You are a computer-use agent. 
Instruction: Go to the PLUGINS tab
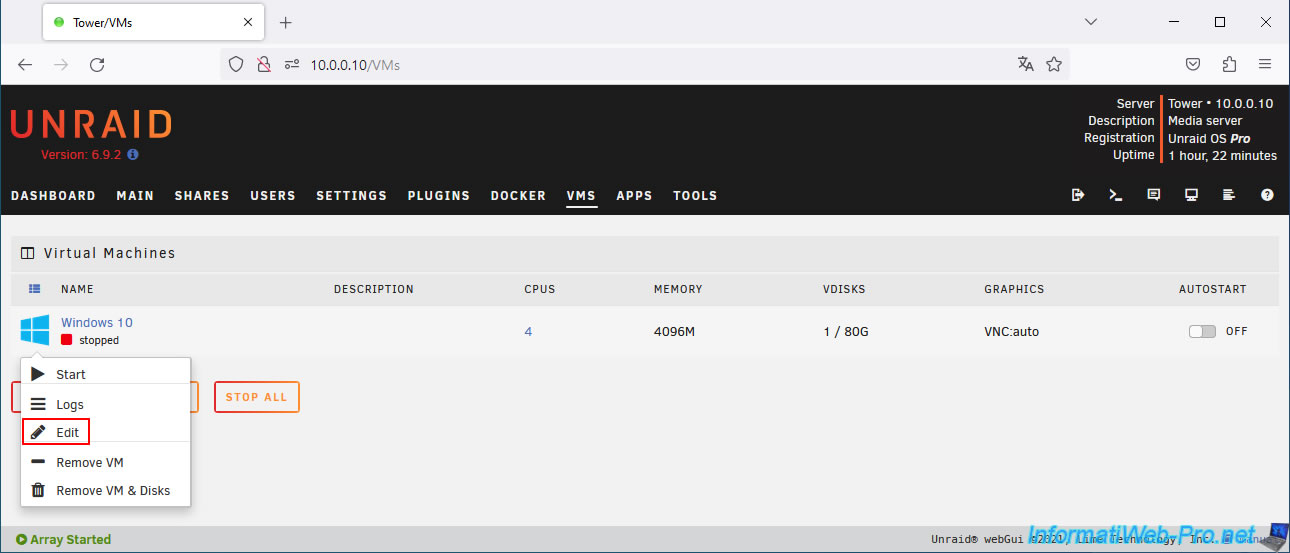[439, 196]
